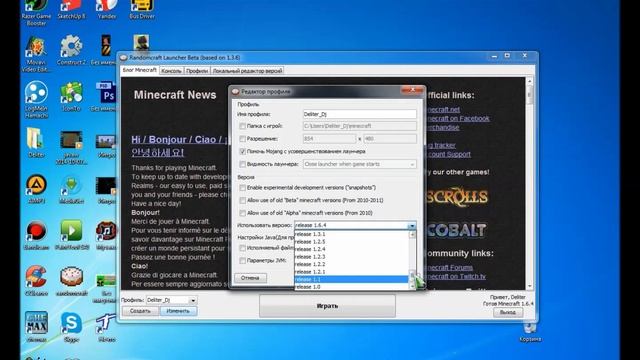640x360 pixels.
Task: Collapse the Использовать версию dropdown arrow
Action: click(412, 225)
